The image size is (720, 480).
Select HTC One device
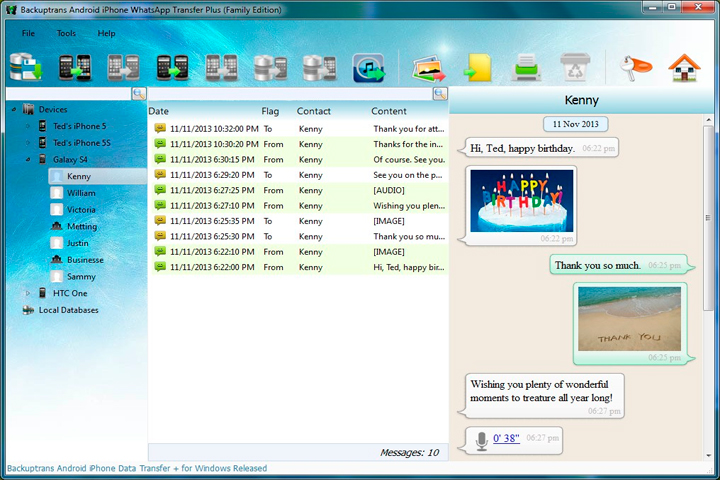(70, 293)
